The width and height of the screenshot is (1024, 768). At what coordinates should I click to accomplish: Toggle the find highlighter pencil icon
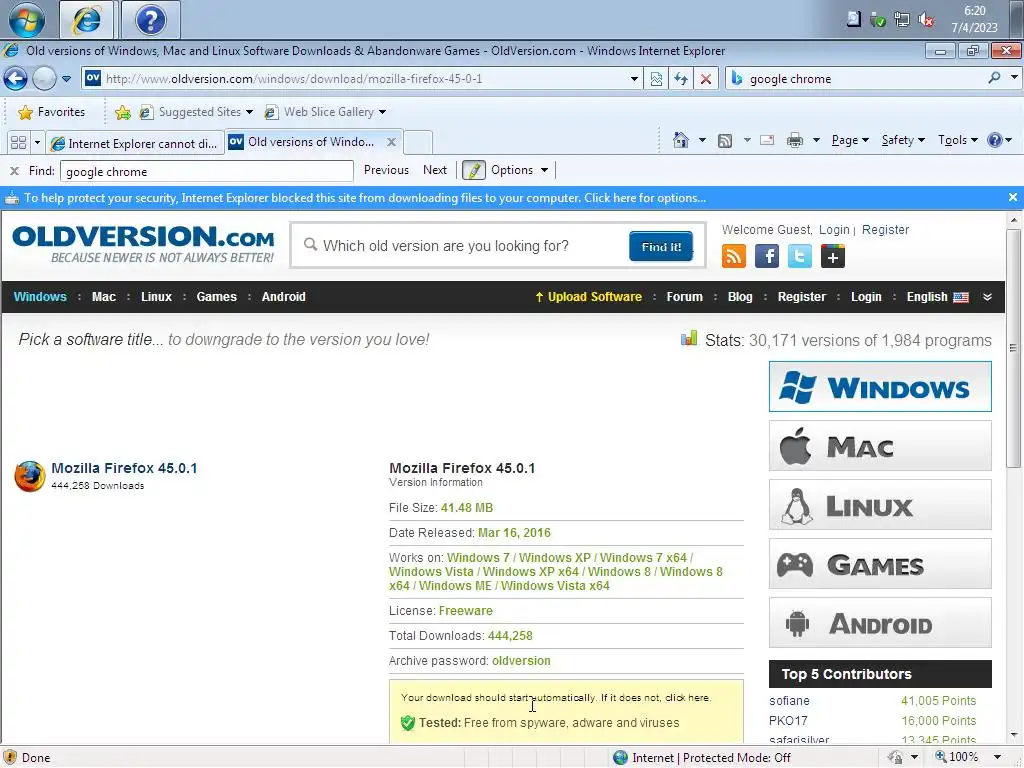point(473,170)
